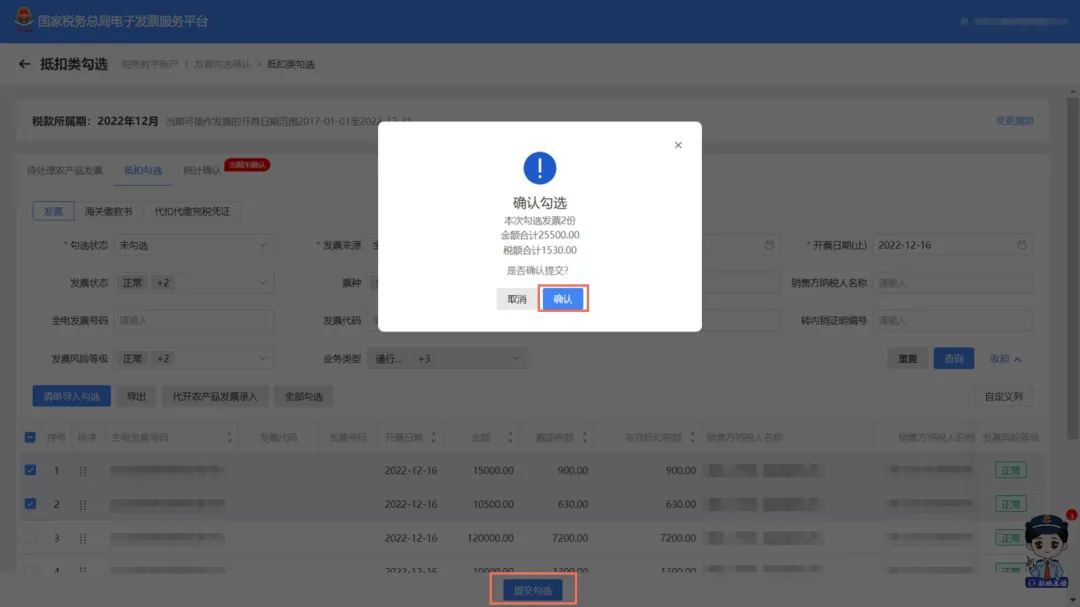The image size is (1080, 607).
Task: Click the 转内销证明编号 input field
Action: coord(953,320)
